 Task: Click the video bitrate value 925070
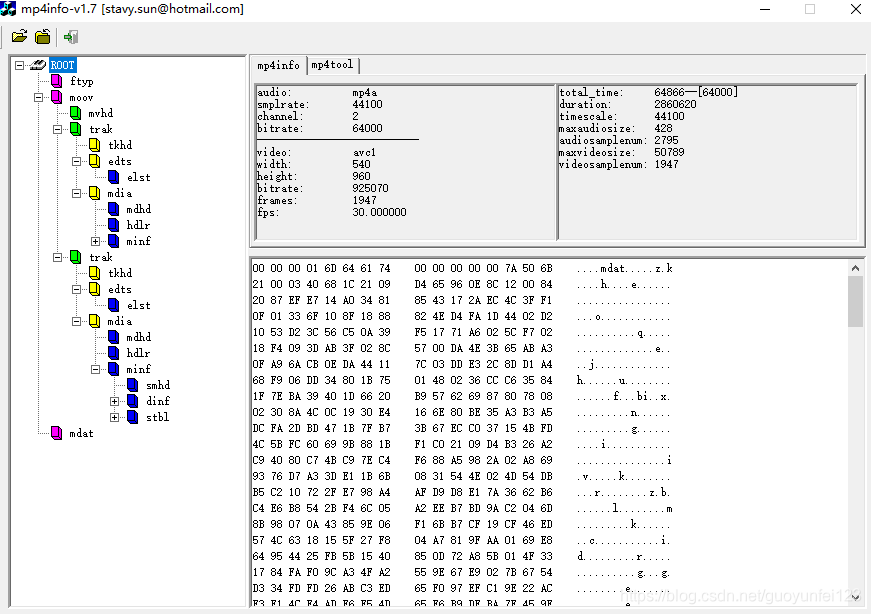pos(370,188)
